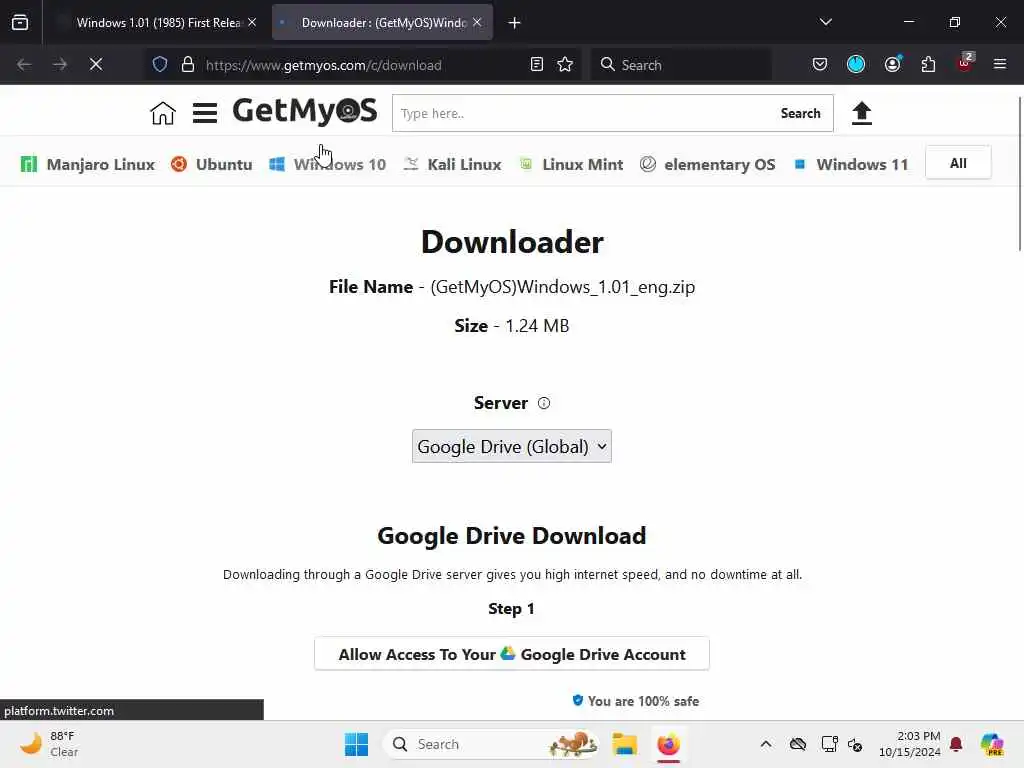Viewport: 1024px width, 768px height.
Task: Open the Linux Mint category
Action: coord(571,164)
